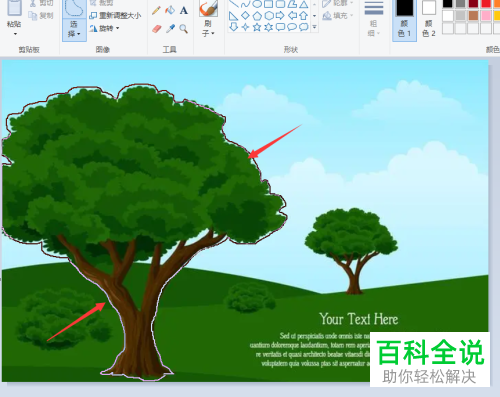Viewport: 500px width, 397px height.
Task: Open the Rotate (旋转) dropdown
Action: click(104, 28)
